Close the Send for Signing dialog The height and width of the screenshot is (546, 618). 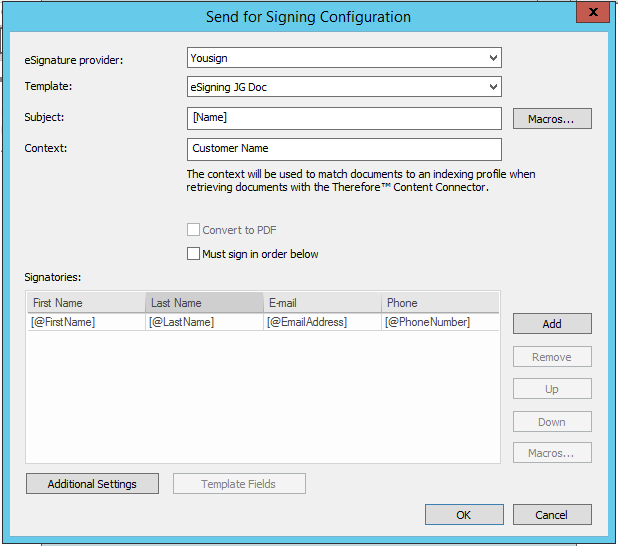pos(592,13)
